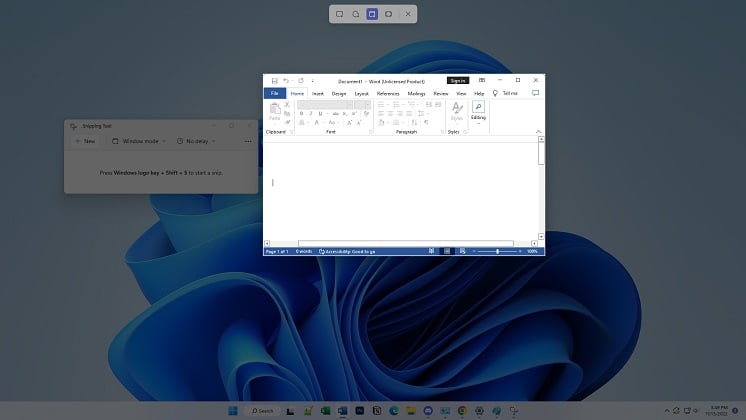Toggle Italic formatting in Font group
The width and height of the screenshot is (746, 420).
(310, 113)
